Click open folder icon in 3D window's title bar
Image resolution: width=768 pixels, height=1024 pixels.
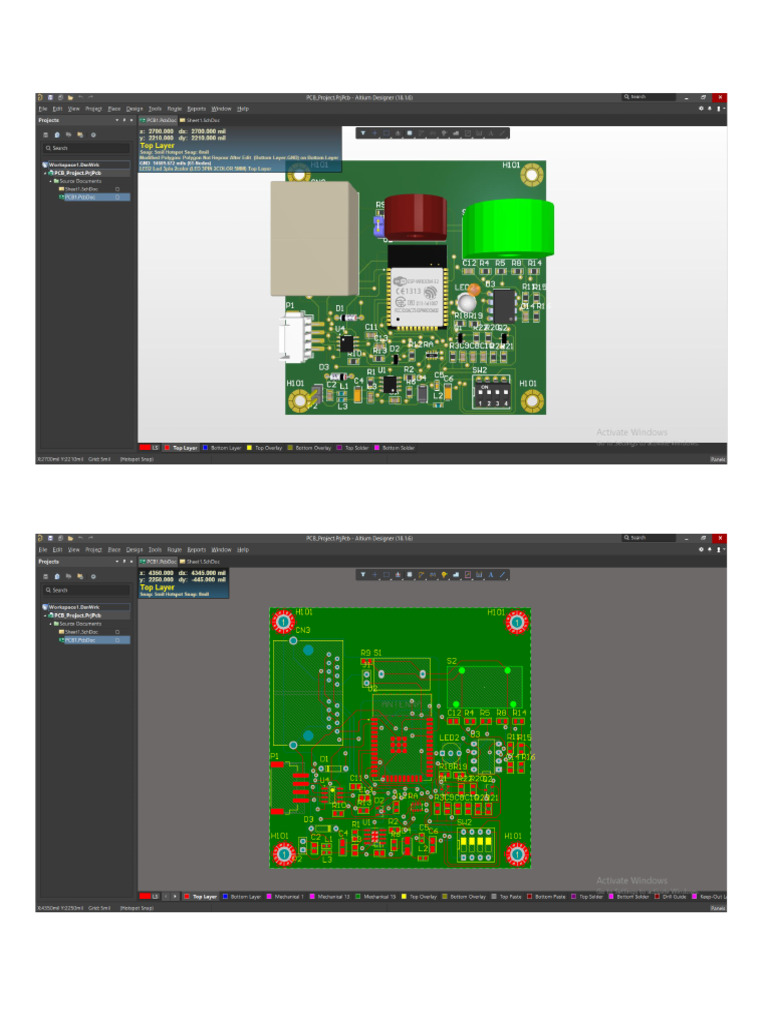click(70, 98)
